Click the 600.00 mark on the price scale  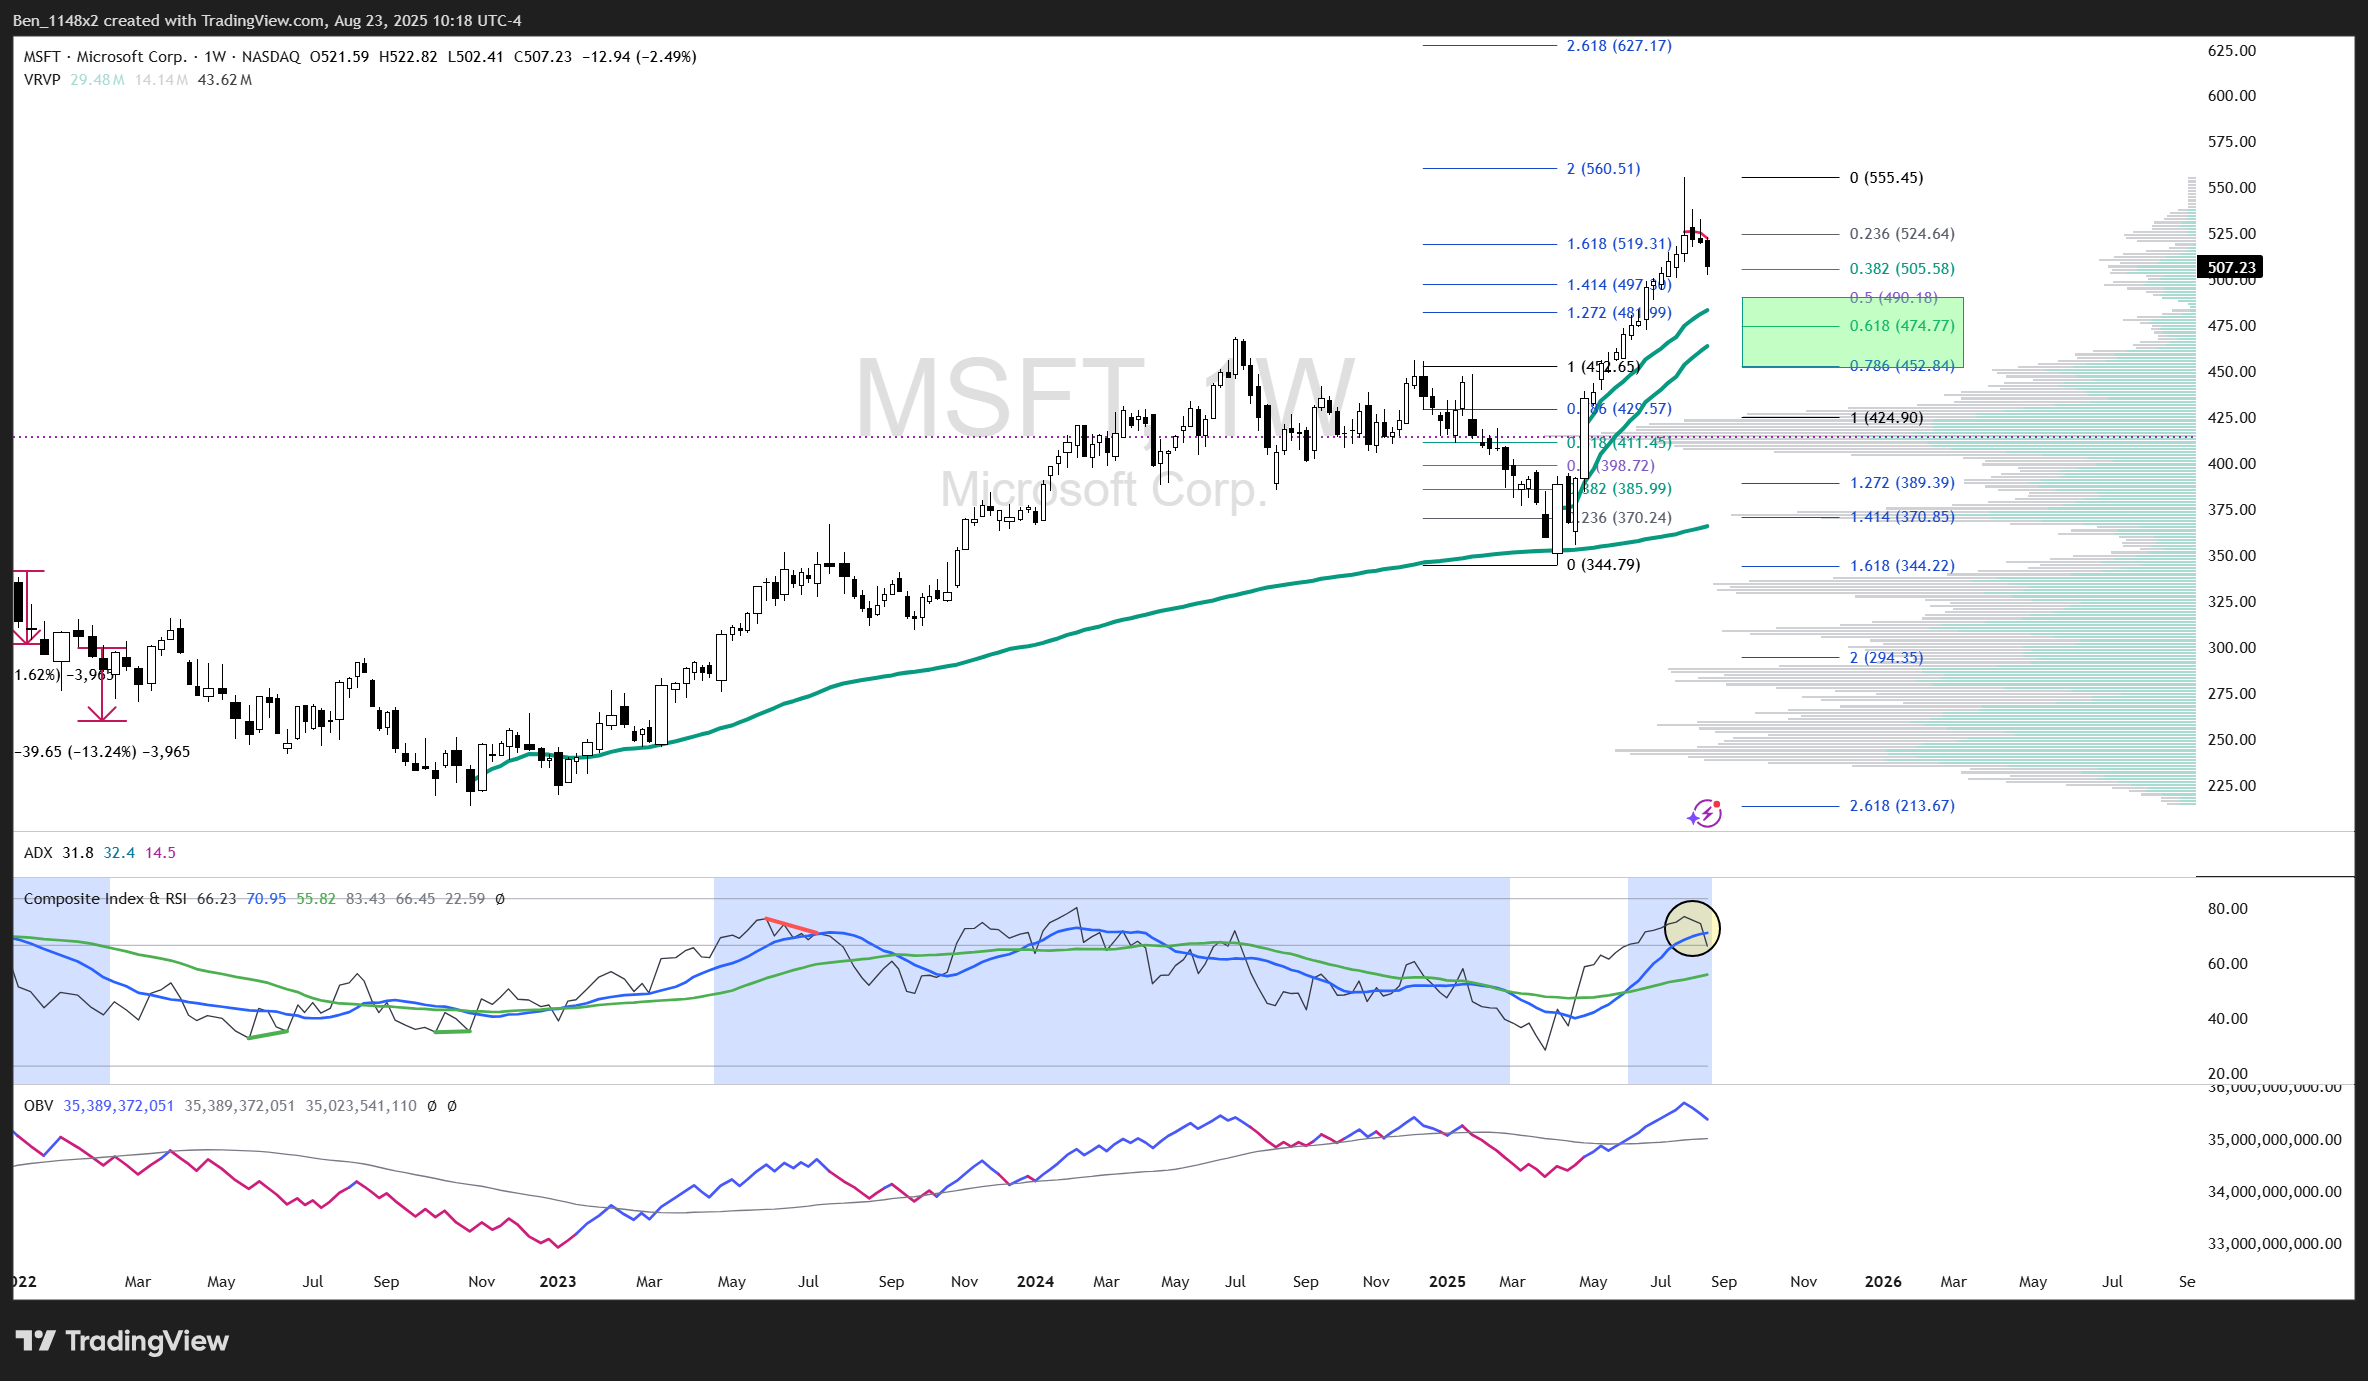coord(2231,96)
